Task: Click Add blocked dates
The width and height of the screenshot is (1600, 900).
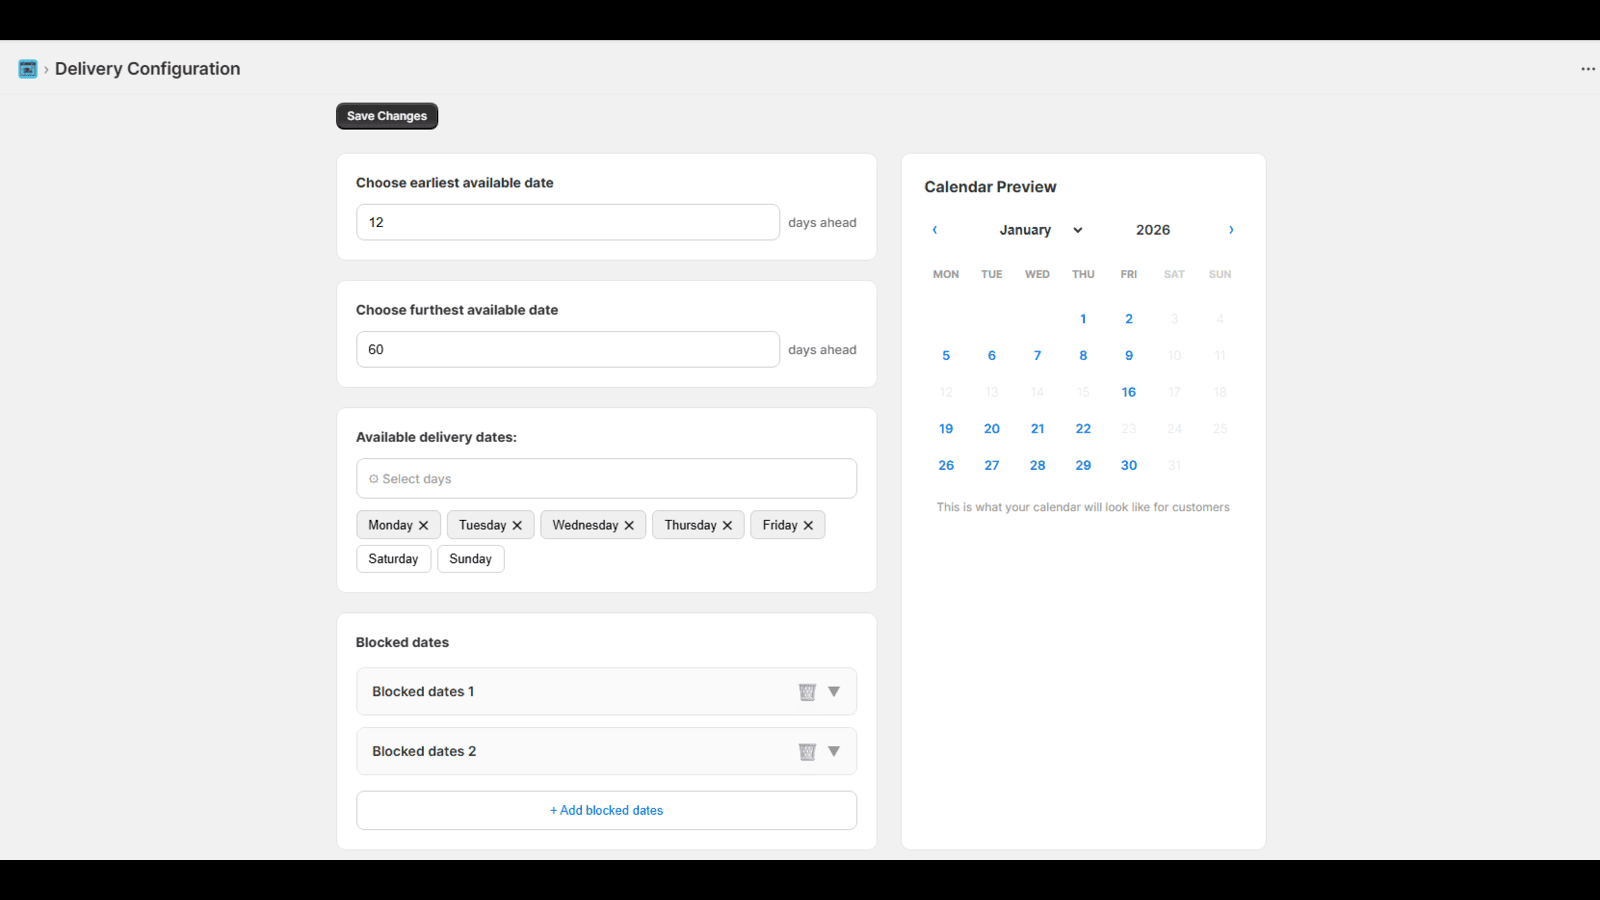Action: pyautogui.click(x=606, y=810)
